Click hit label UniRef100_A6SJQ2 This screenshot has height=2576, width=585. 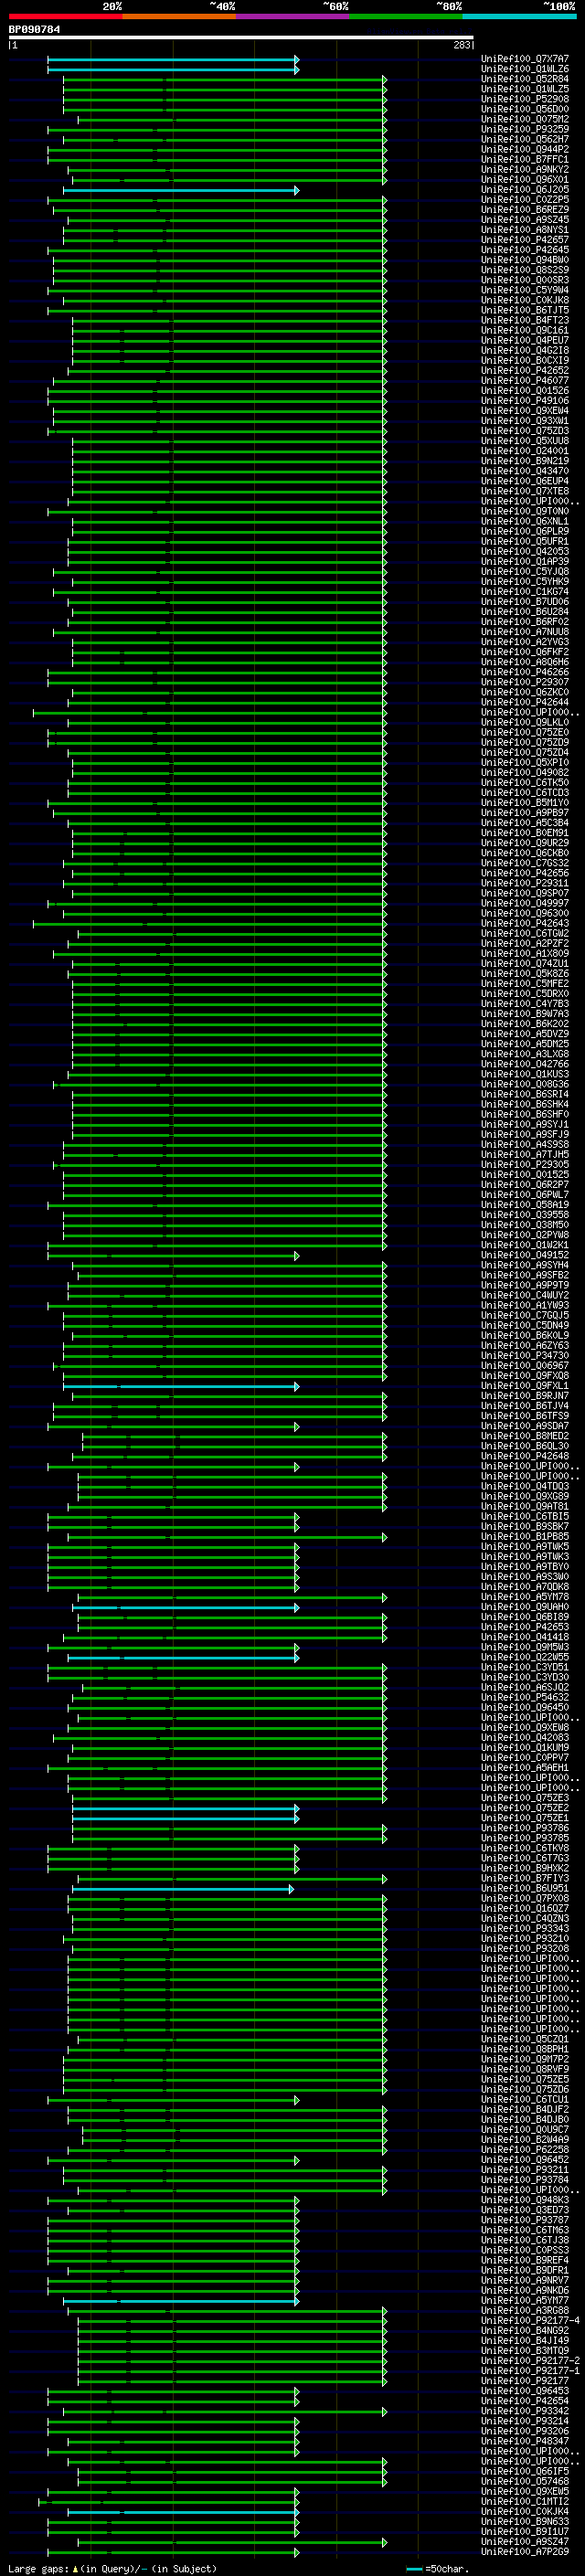coord(525,1687)
